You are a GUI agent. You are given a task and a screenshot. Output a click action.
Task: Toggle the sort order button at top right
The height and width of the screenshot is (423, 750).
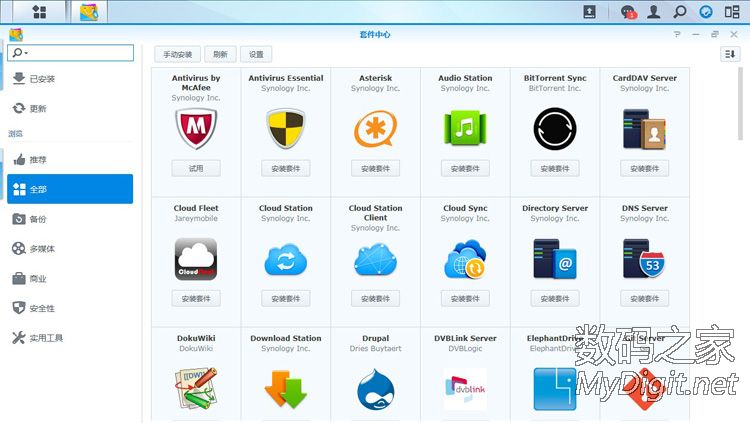point(730,54)
